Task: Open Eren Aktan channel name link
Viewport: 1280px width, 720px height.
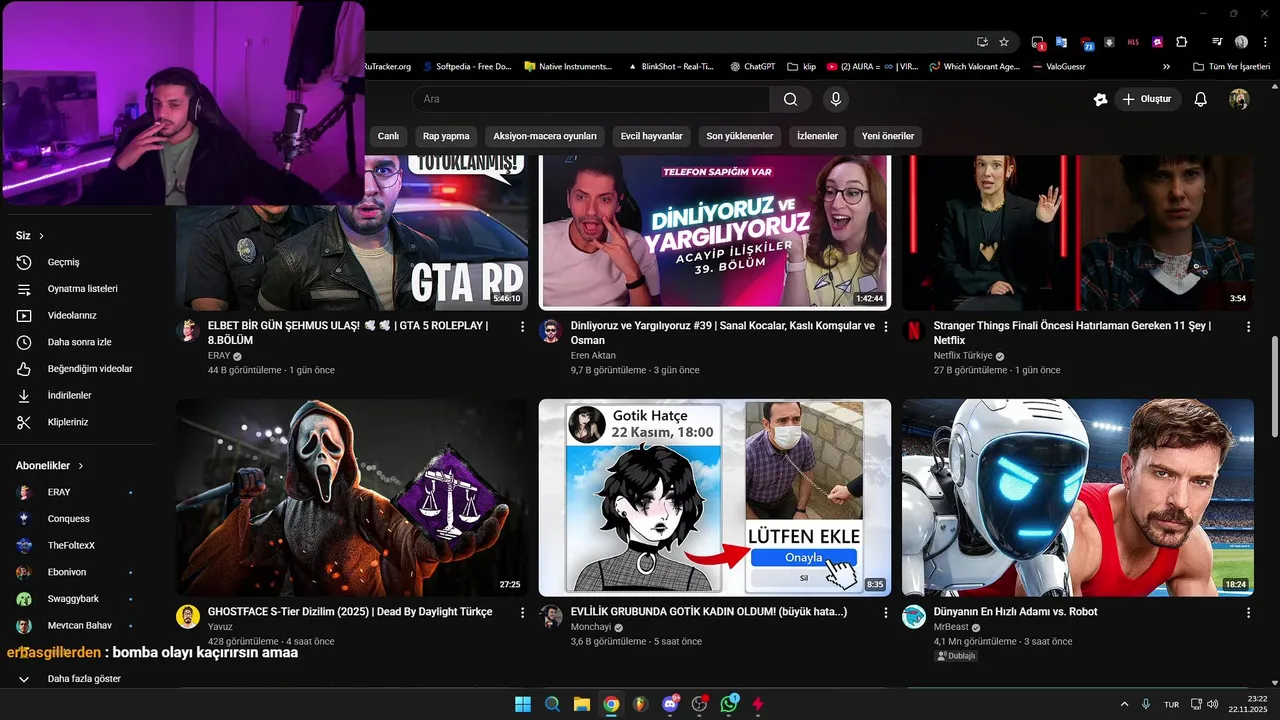Action: pyautogui.click(x=593, y=356)
